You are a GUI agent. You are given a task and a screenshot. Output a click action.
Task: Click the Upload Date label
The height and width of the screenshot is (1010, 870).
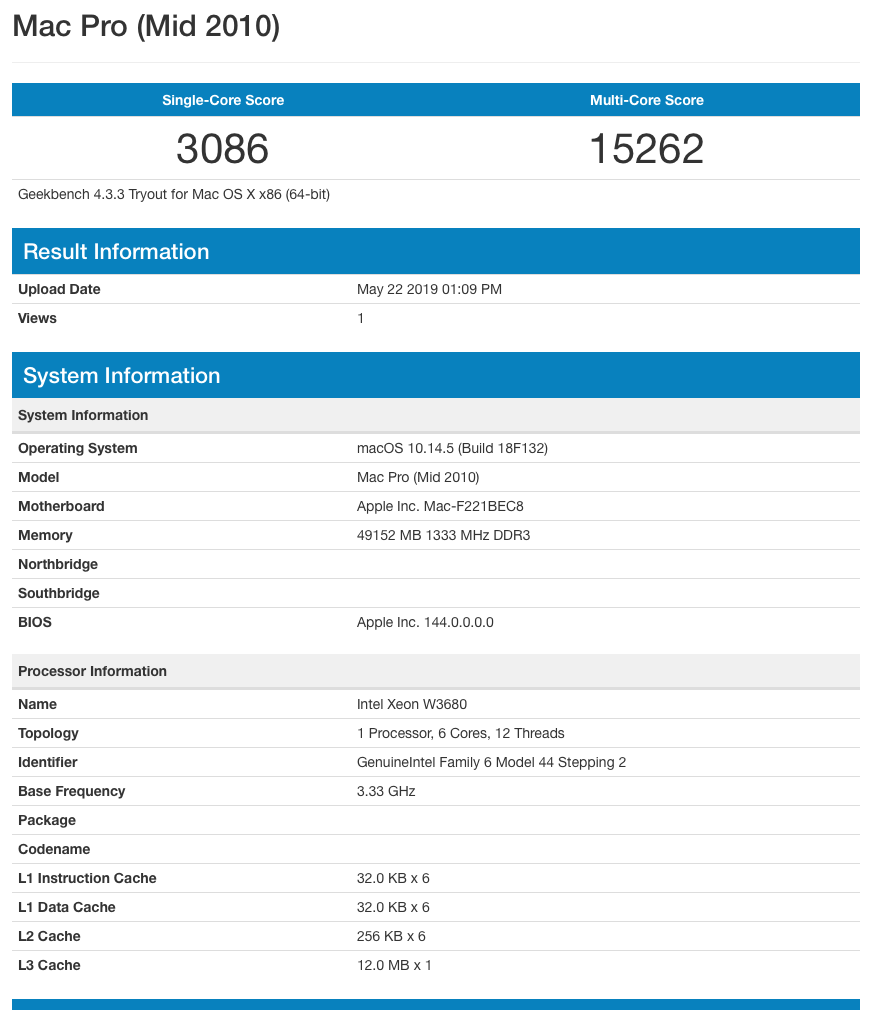pyautogui.click(x=59, y=289)
